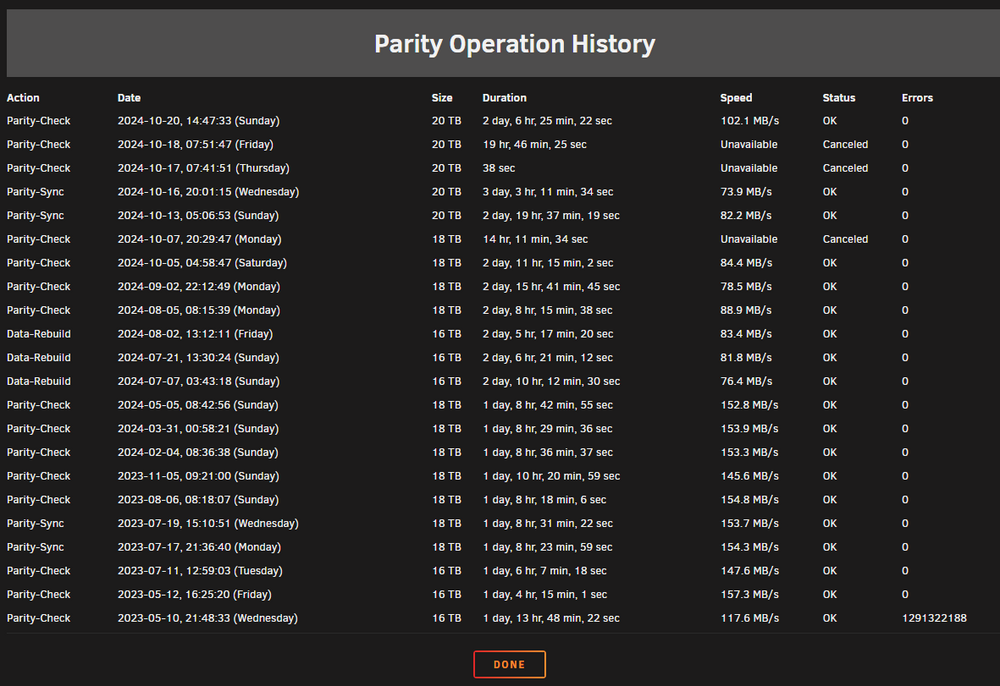Click duration 19 hr, 46 min, 25 sec
Screen dimensions: 1000x686
tap(534, 144)
